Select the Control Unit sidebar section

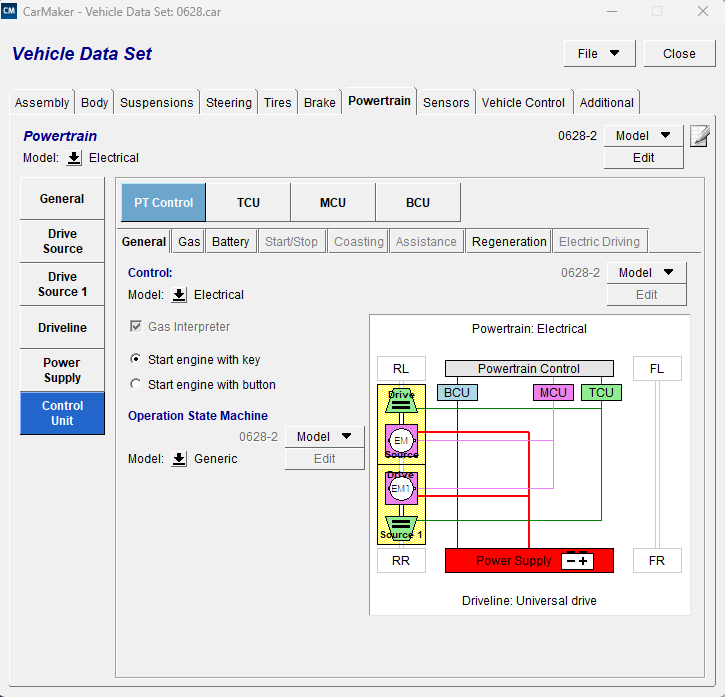62,413
